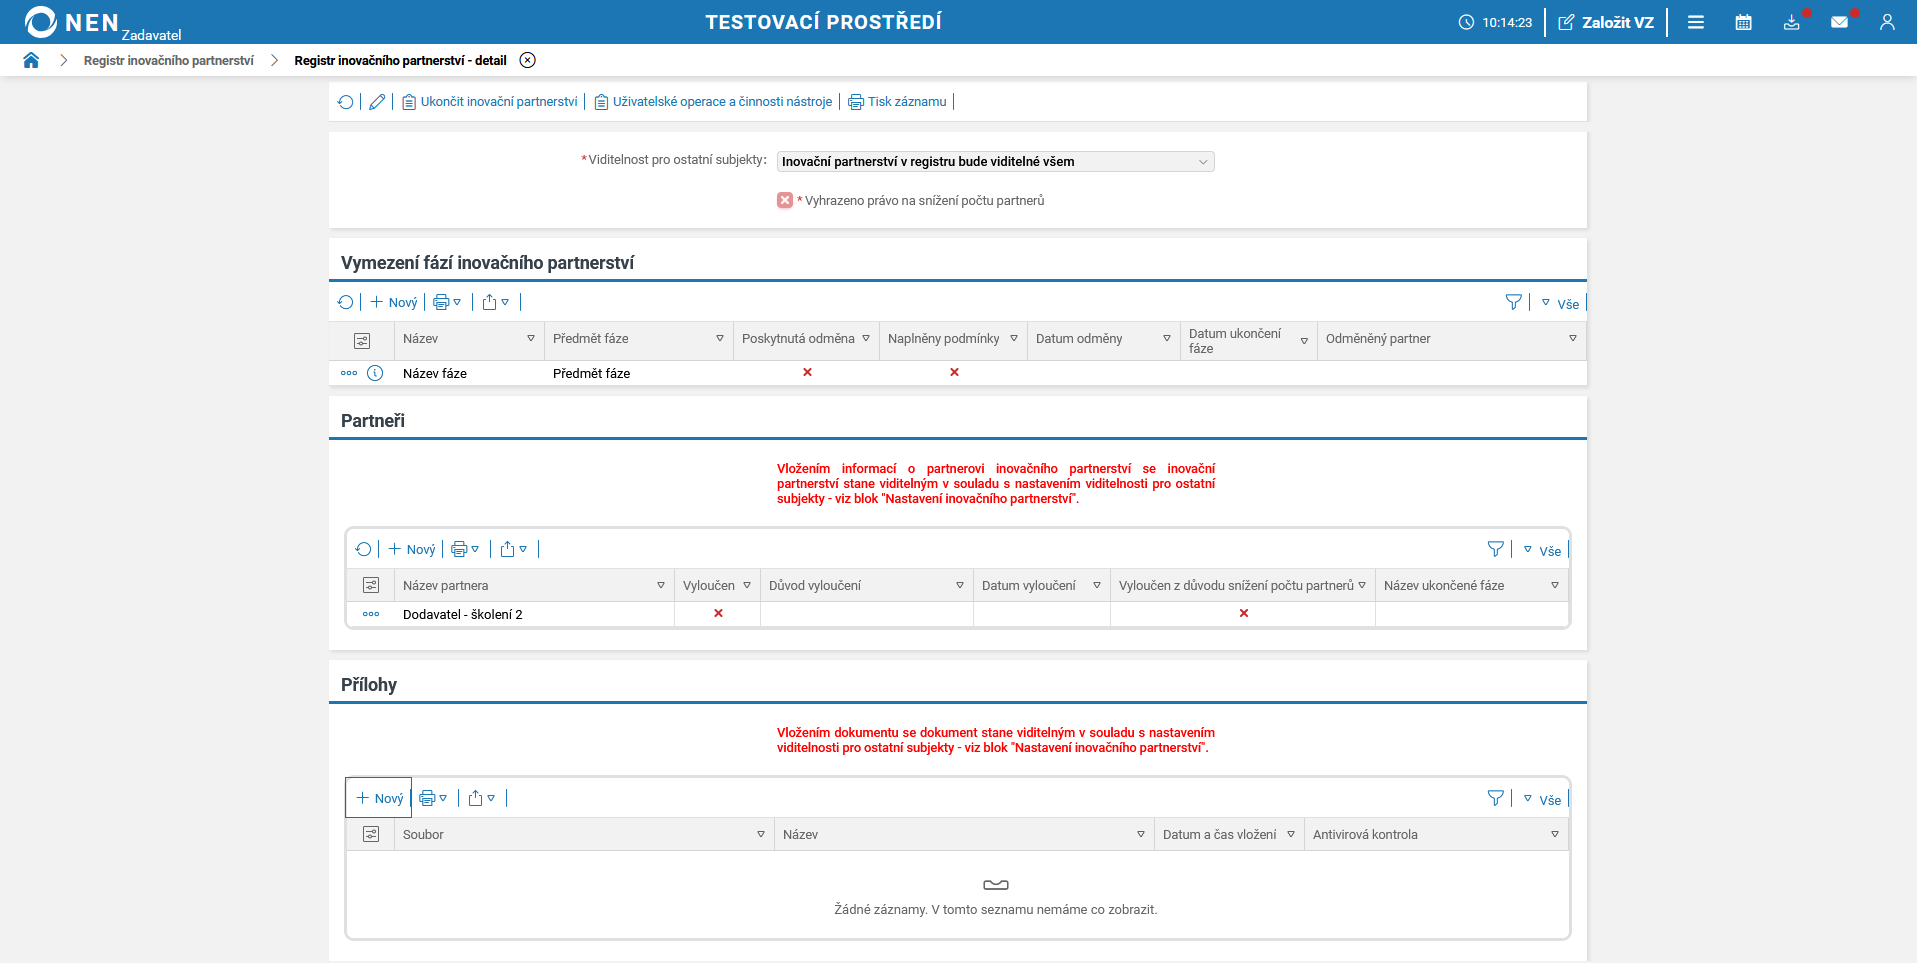Add new phase with Nový
The height and width of the screenshot is (963, 1917).
tap(394, 302)
